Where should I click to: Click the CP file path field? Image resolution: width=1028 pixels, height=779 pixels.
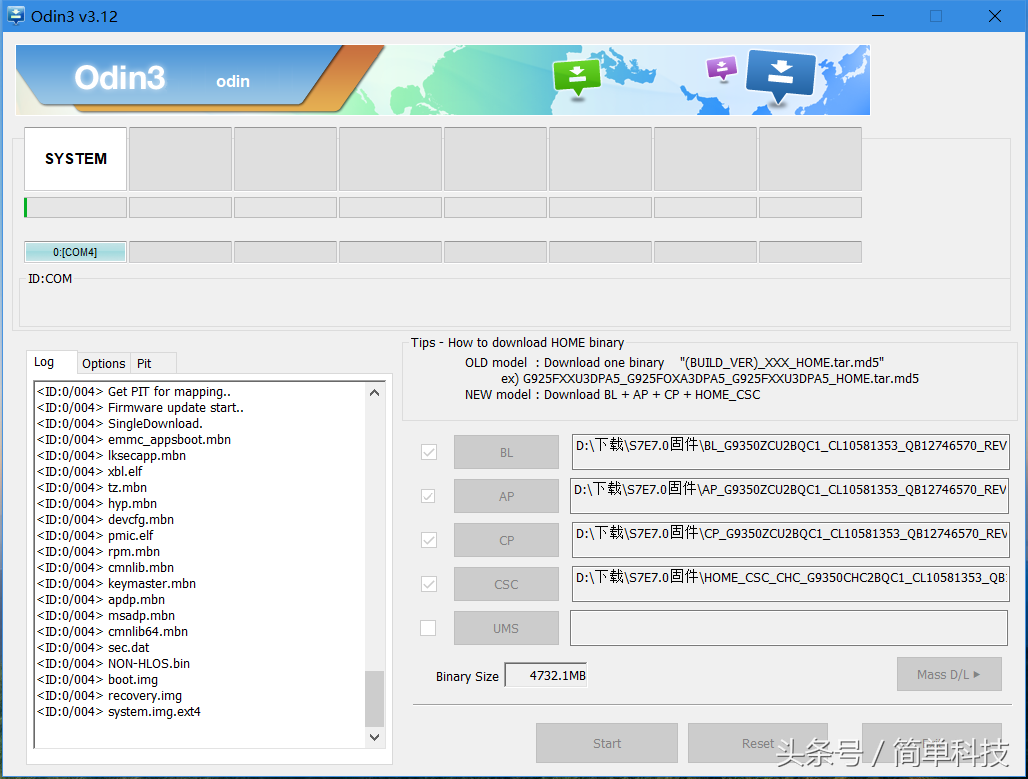pos(791,540)
